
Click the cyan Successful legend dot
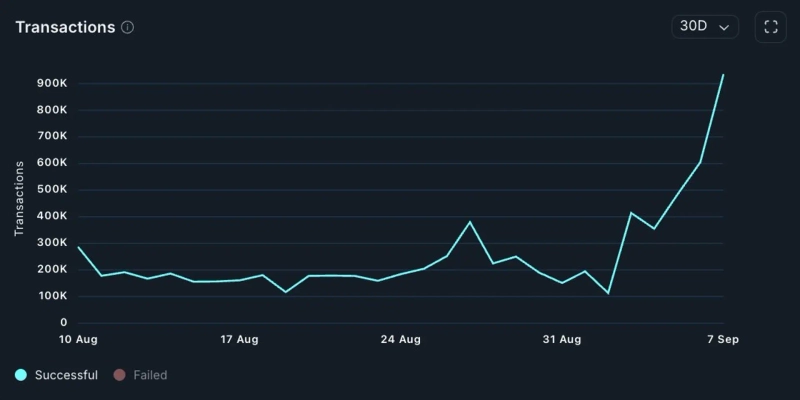[x=21, y=375]
